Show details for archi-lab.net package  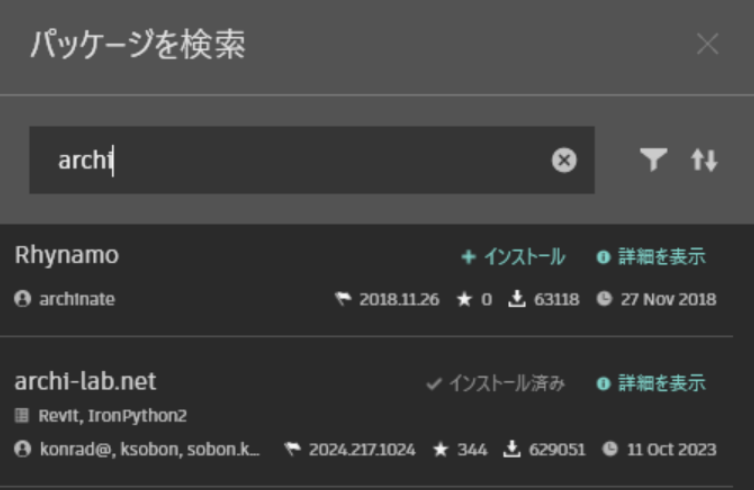pyautogui.click(x=651, y=383)
